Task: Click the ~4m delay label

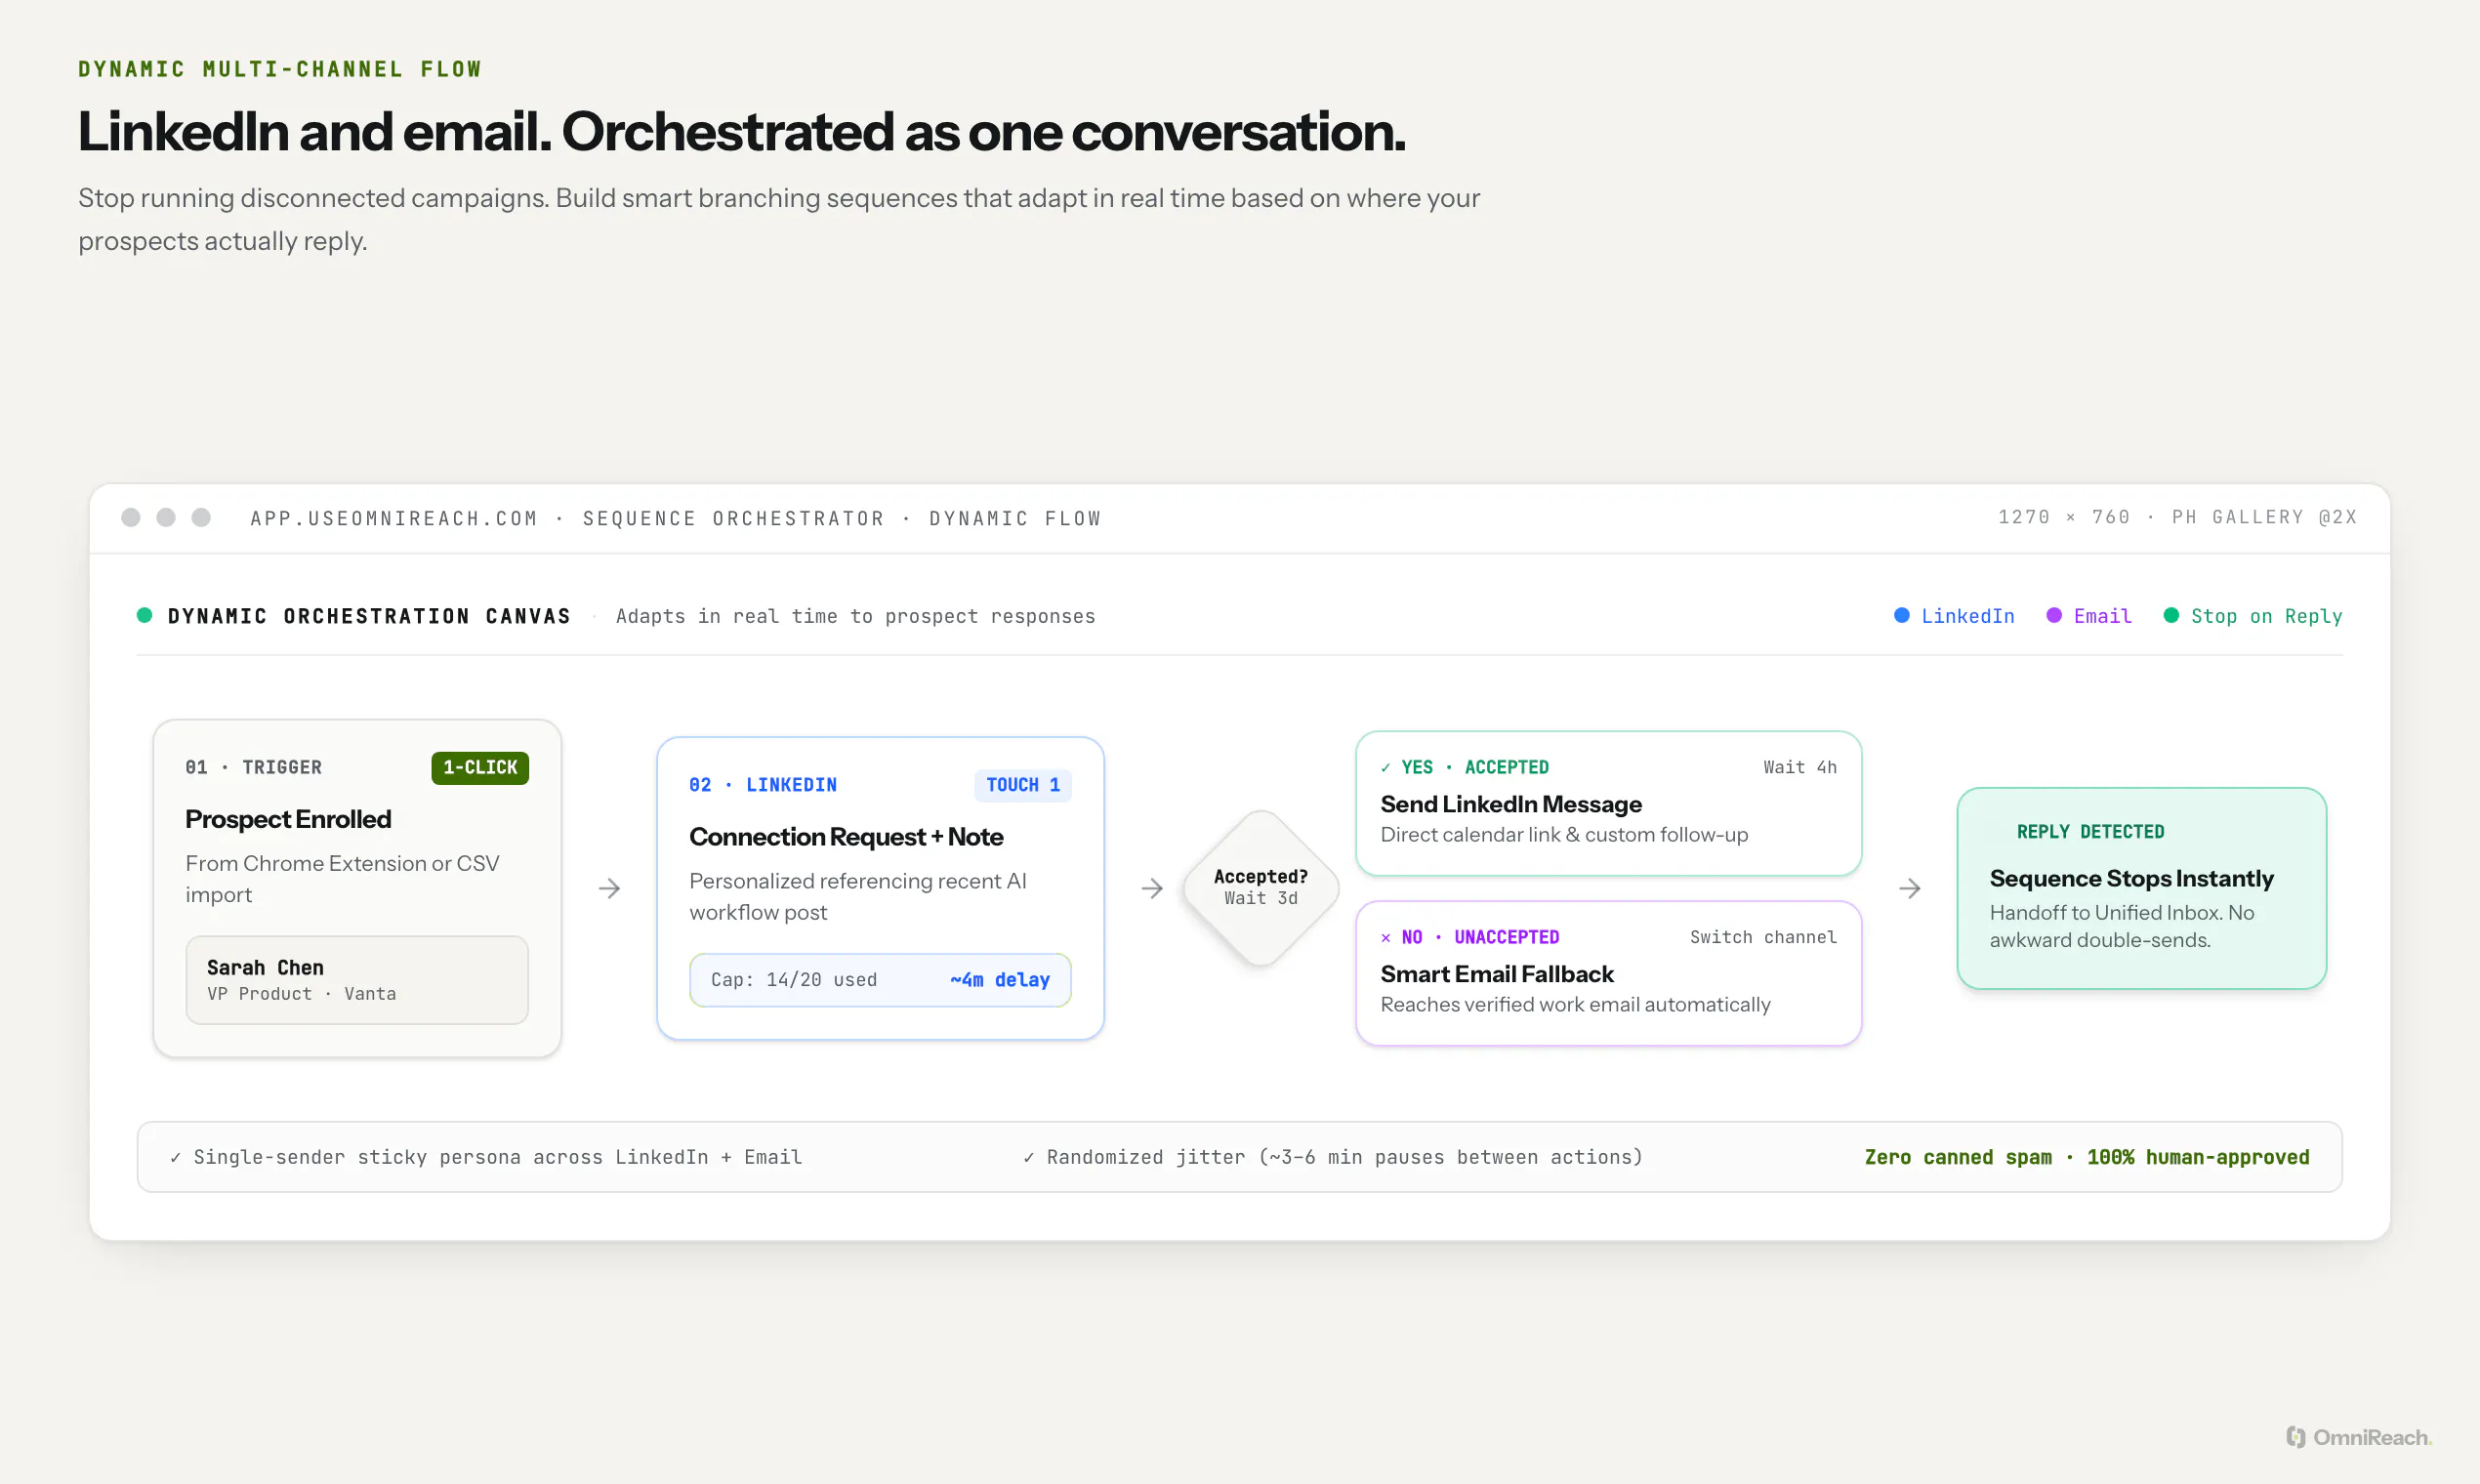Action: pos(1000,980)
